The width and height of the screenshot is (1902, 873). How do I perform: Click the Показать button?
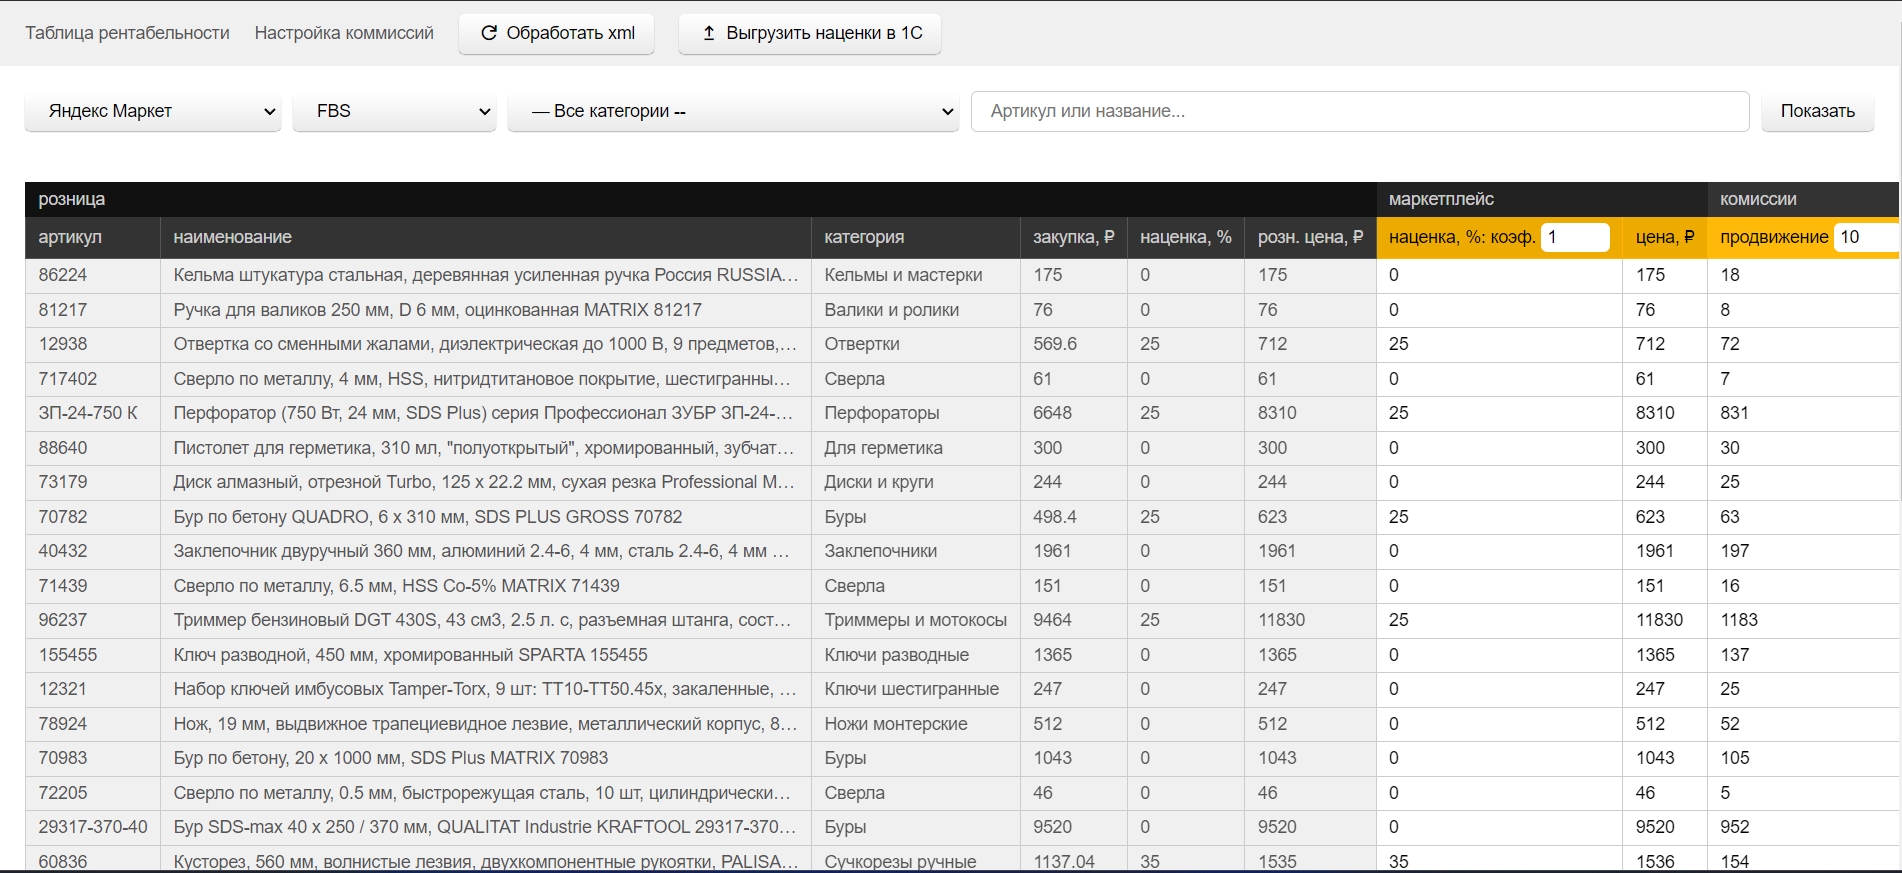tap(1817, 111)
